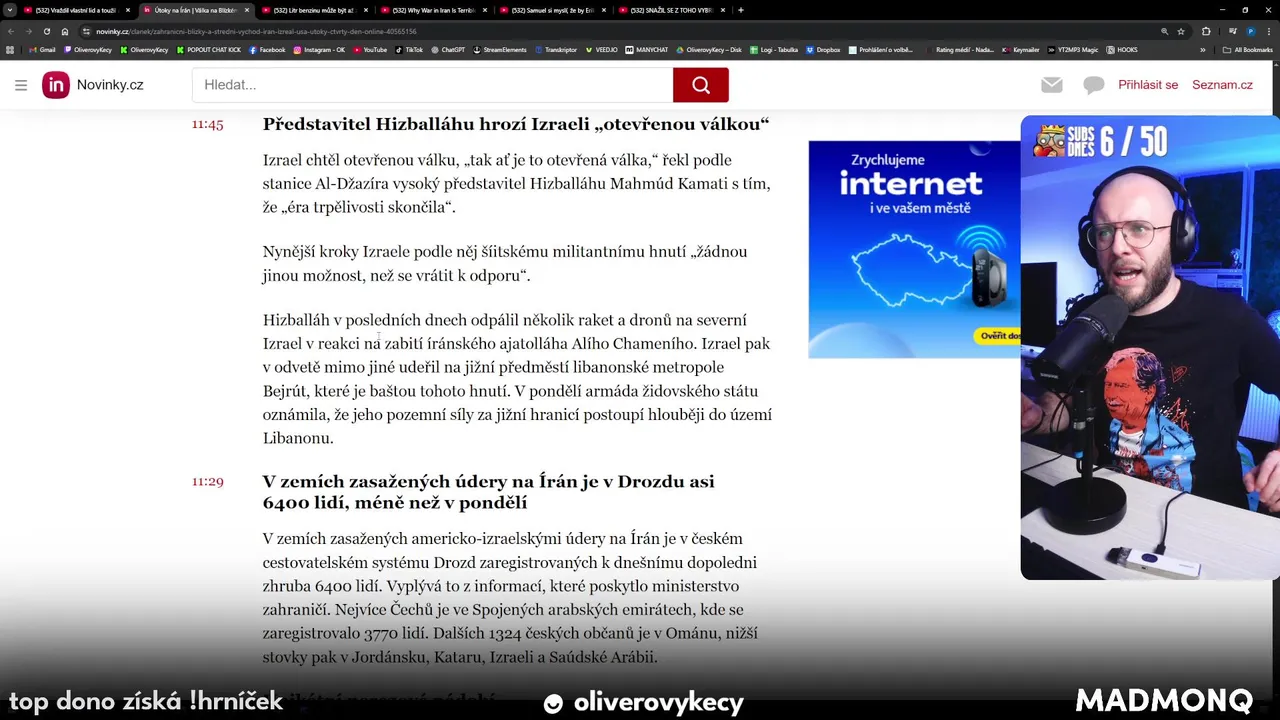Viewport: 1280px width, 720px height.
Task: Open the HOOKS bookmark
Action: point(1123,49)
